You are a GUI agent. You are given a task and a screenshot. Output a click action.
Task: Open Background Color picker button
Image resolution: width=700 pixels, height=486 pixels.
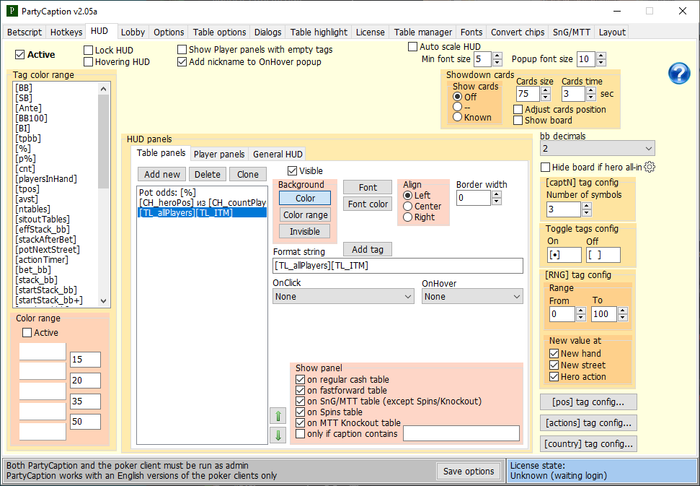click(x=305, y=198)
